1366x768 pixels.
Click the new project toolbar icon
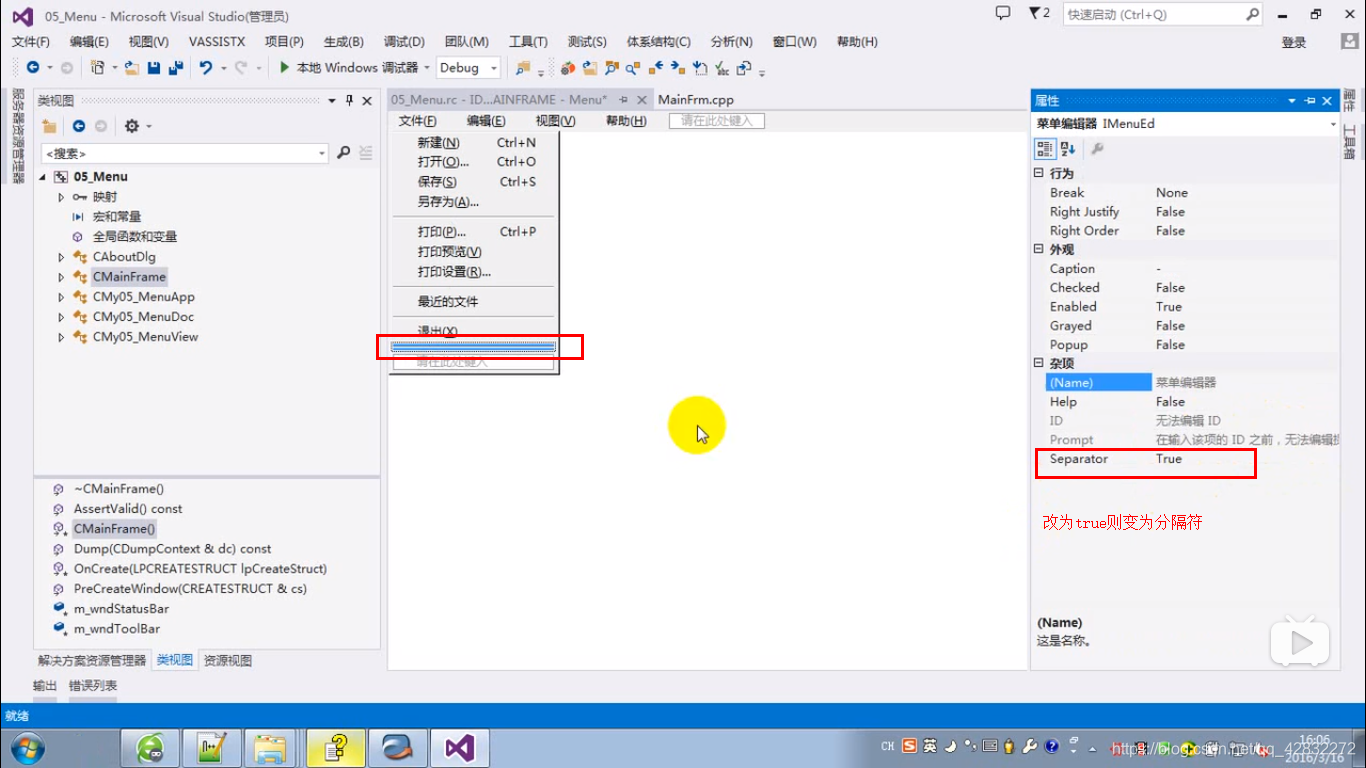point(98,68)
